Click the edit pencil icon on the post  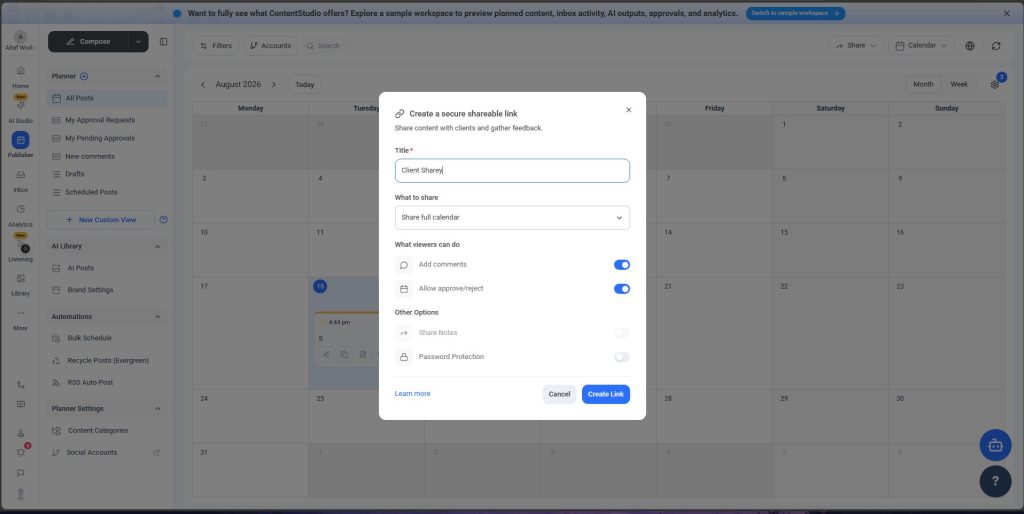[326, 355]
